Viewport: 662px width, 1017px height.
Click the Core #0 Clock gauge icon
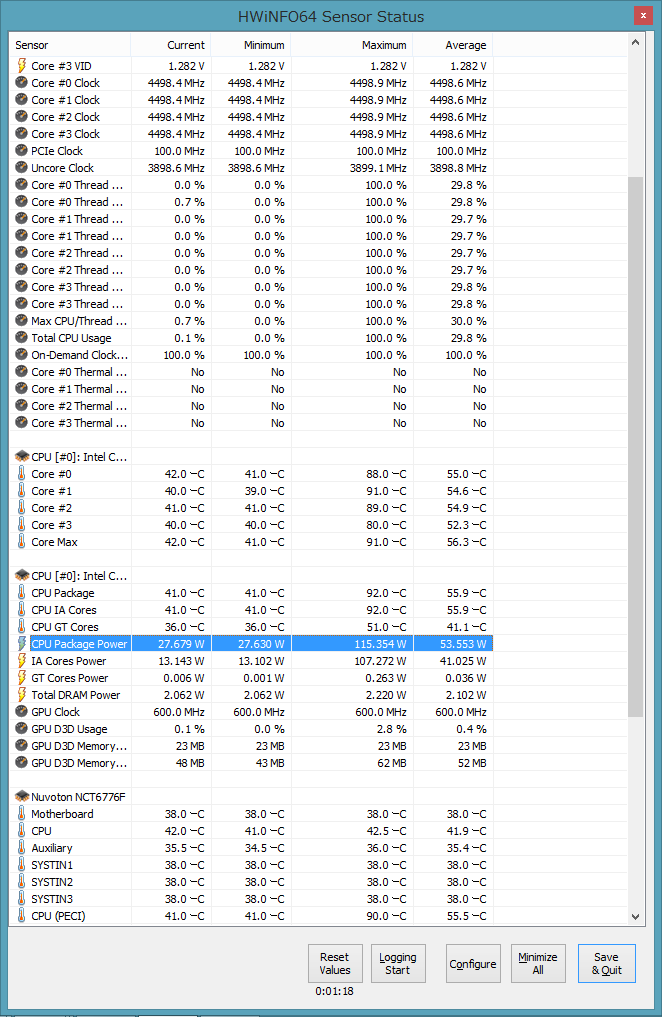pyautogui.click(x=21, y=82)
